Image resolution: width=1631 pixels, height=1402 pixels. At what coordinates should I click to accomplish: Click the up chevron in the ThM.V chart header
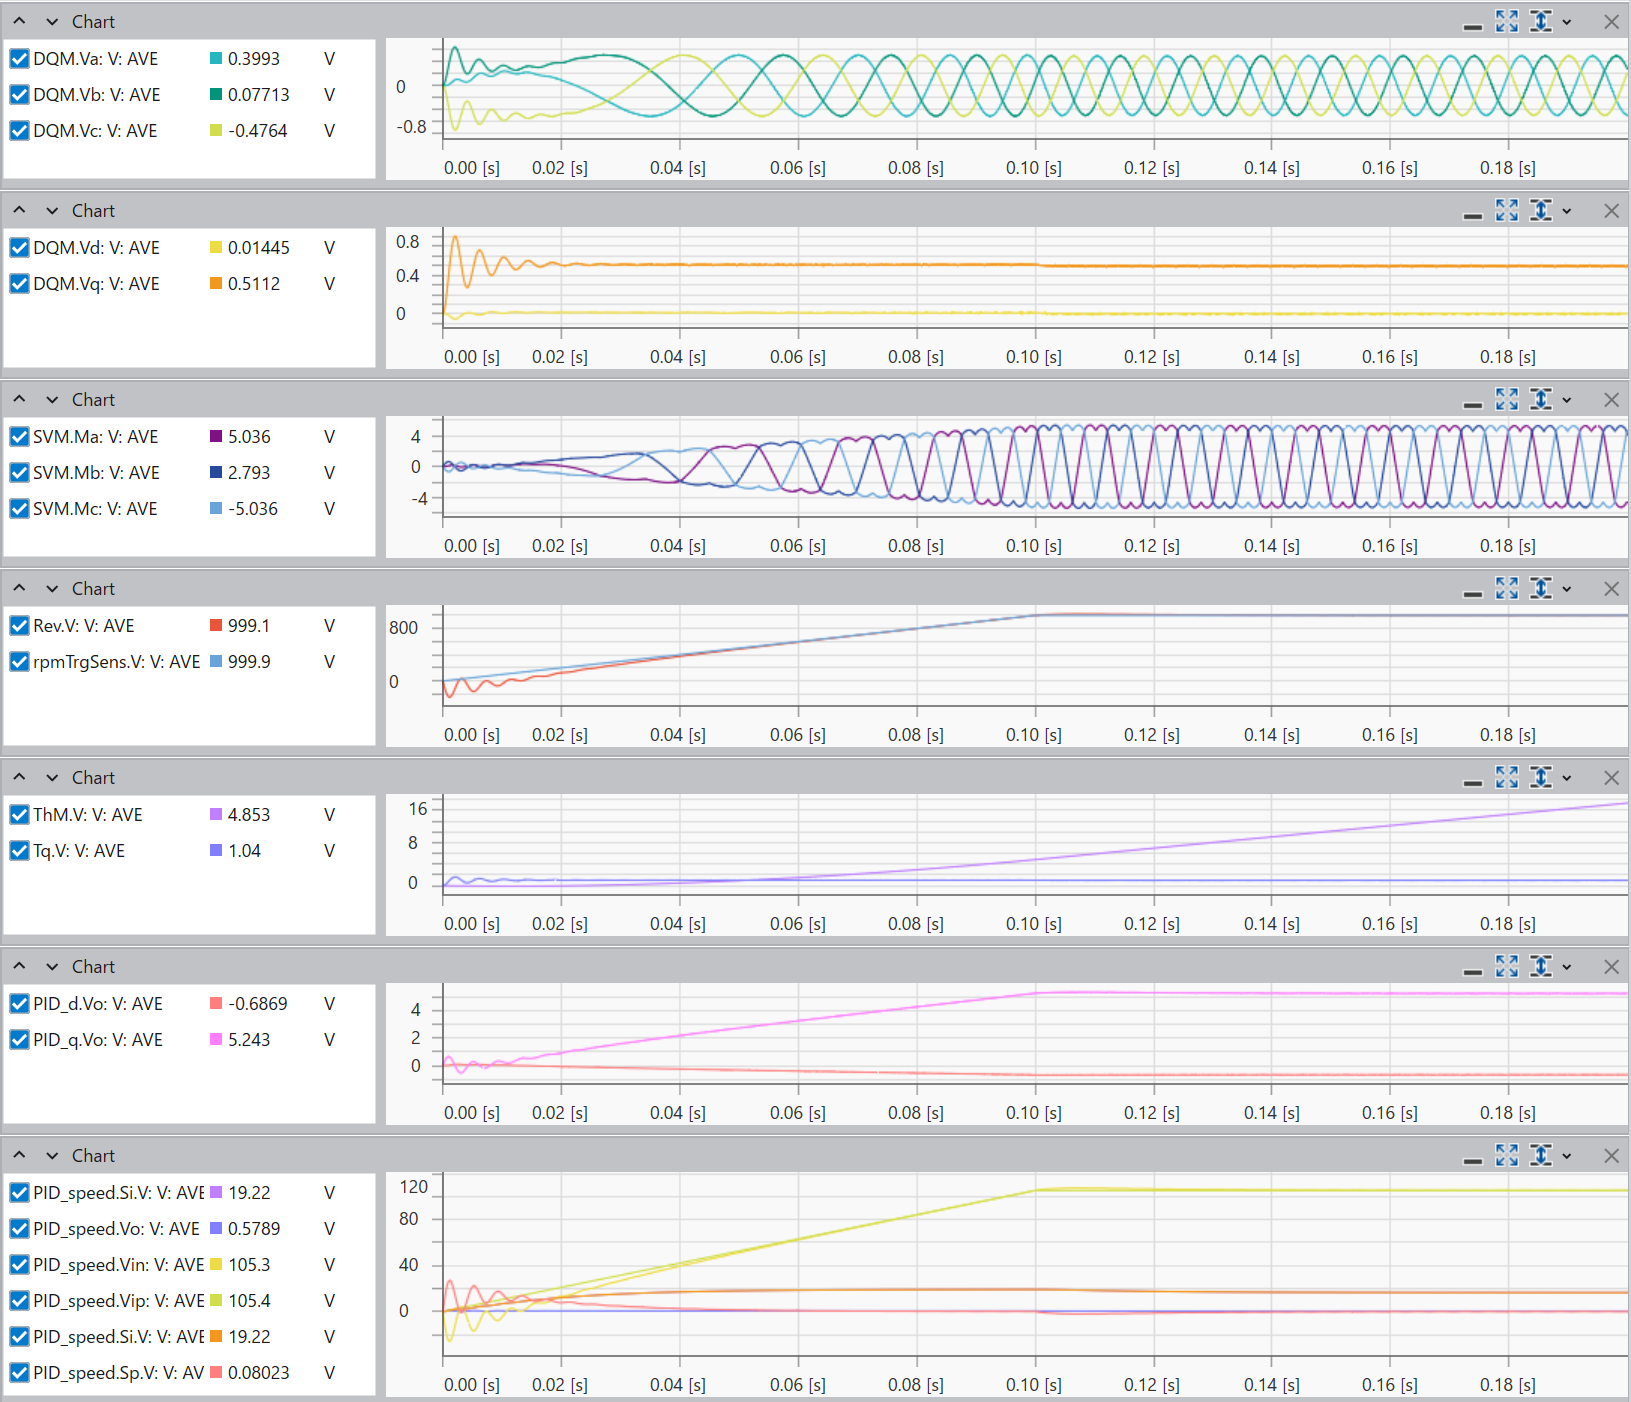click(x=19, y=777)
